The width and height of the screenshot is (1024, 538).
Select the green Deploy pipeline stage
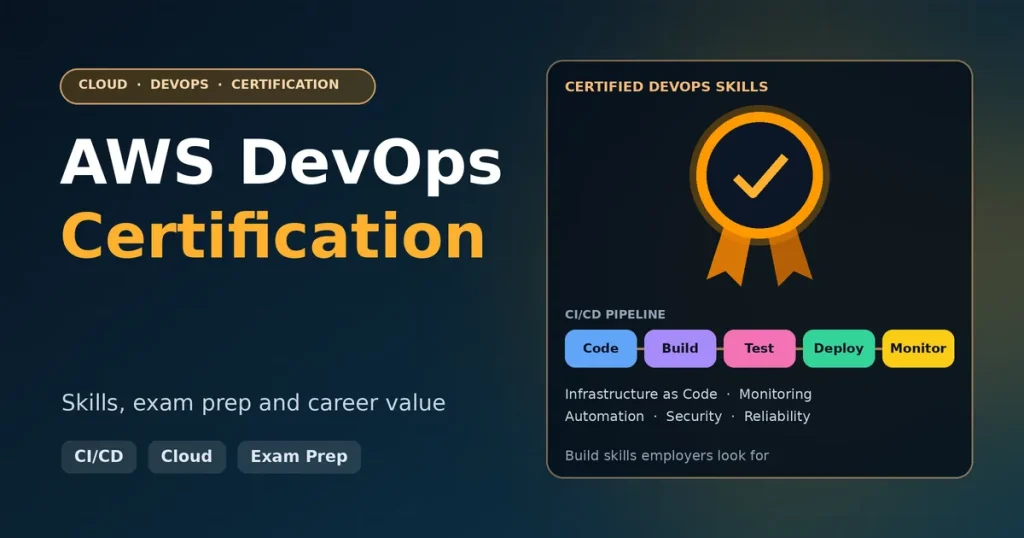tap(839, 349)
